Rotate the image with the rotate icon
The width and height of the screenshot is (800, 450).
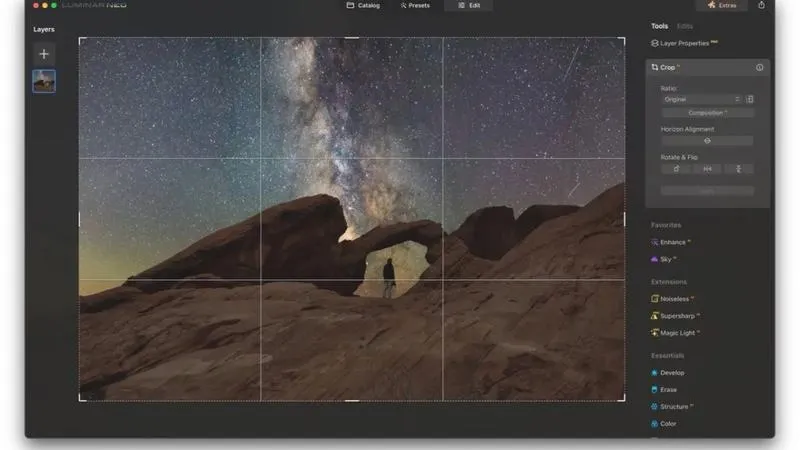click(676, 169)
